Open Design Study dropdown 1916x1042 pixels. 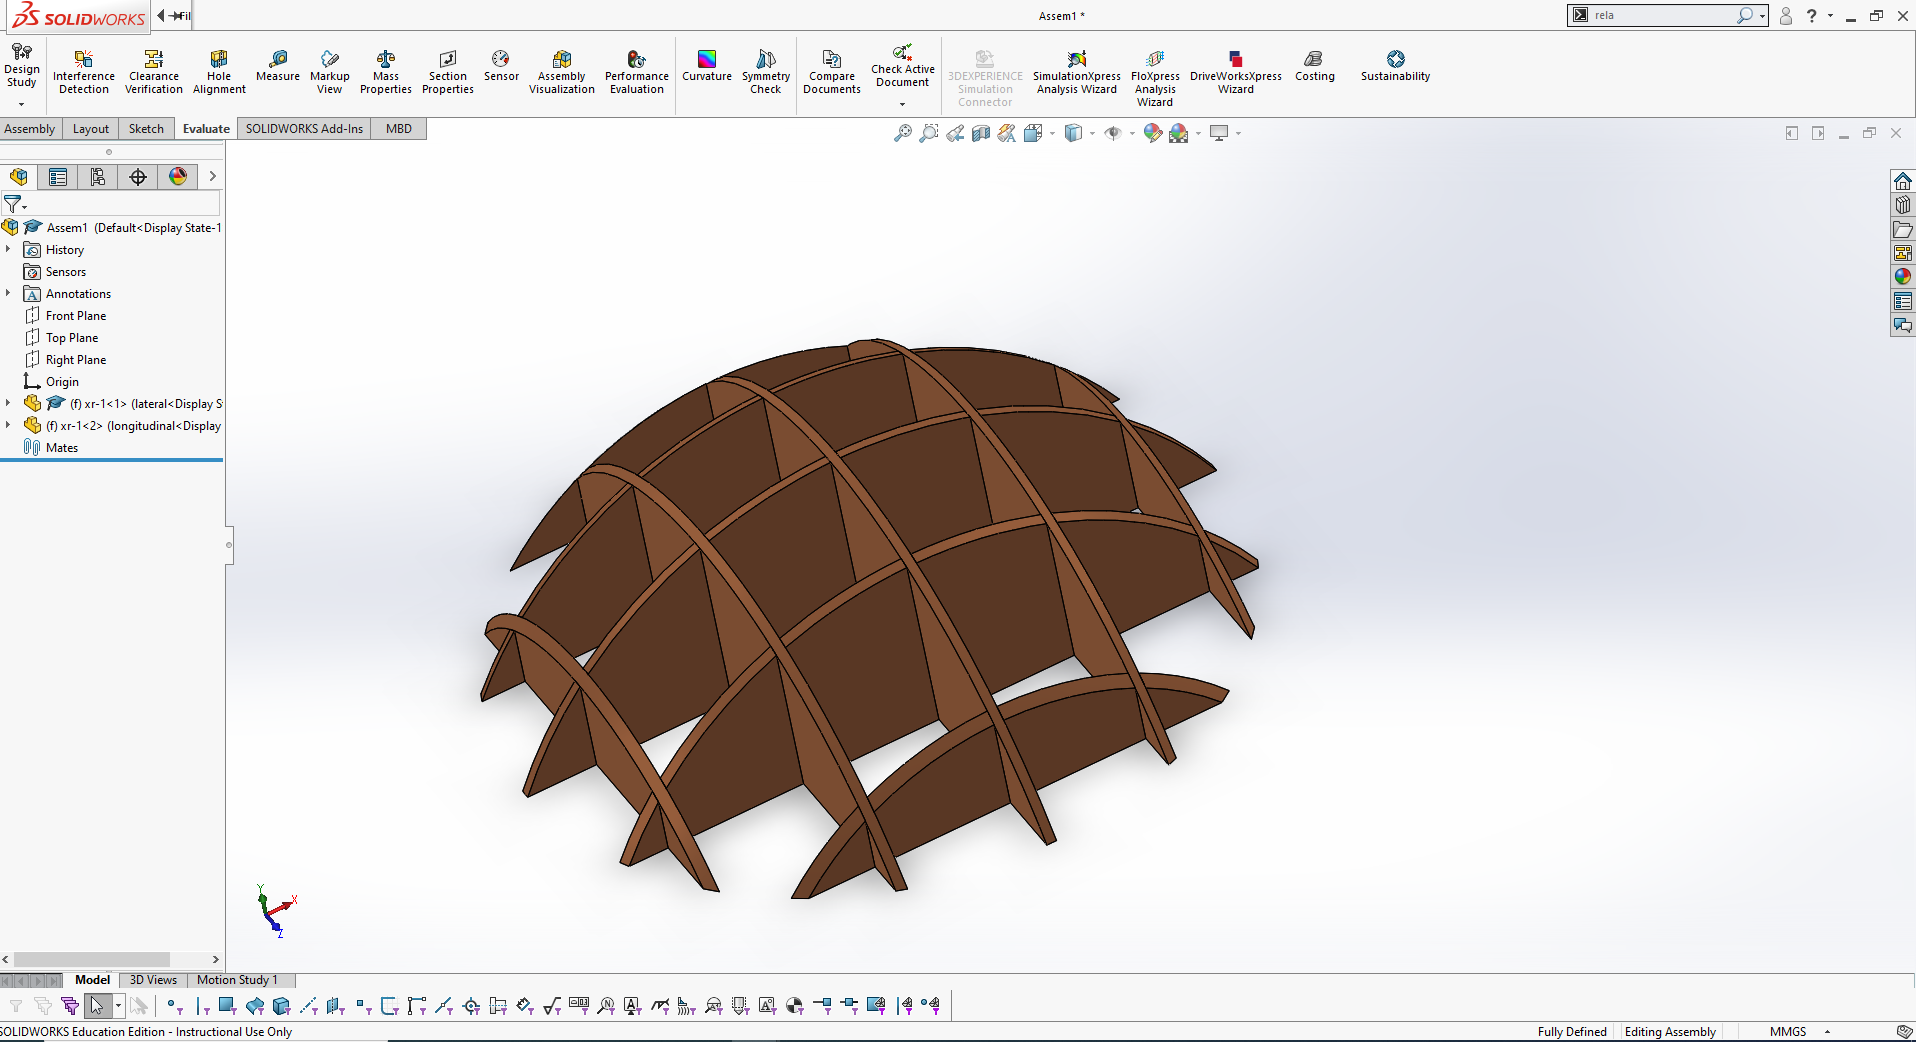21,104
